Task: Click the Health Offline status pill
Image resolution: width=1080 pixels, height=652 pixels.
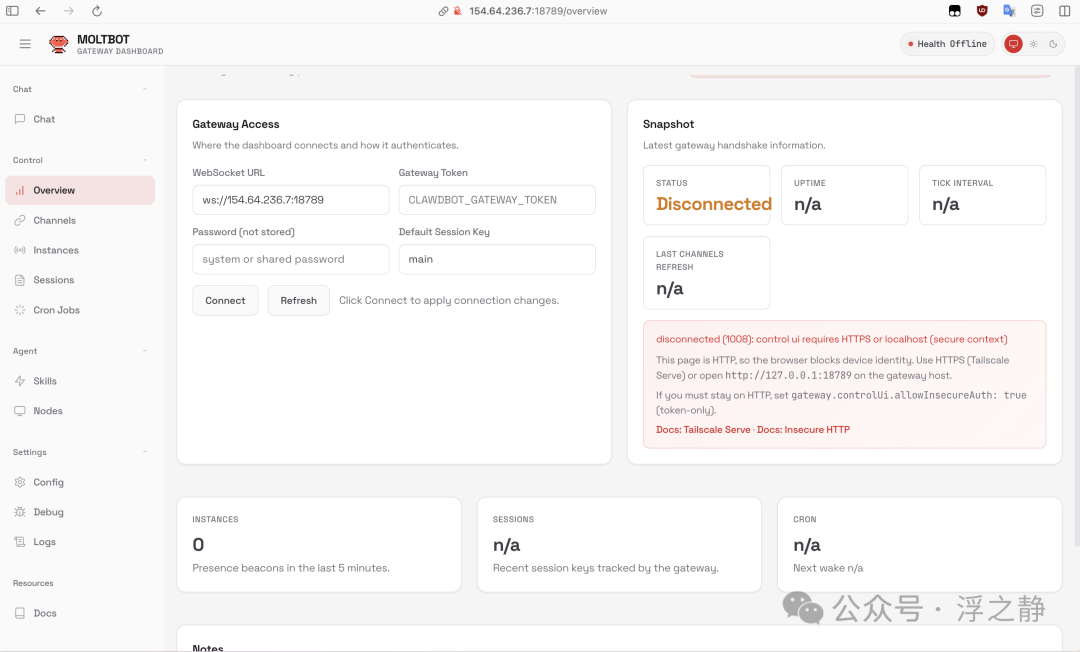Action: (x=947, y=44)
